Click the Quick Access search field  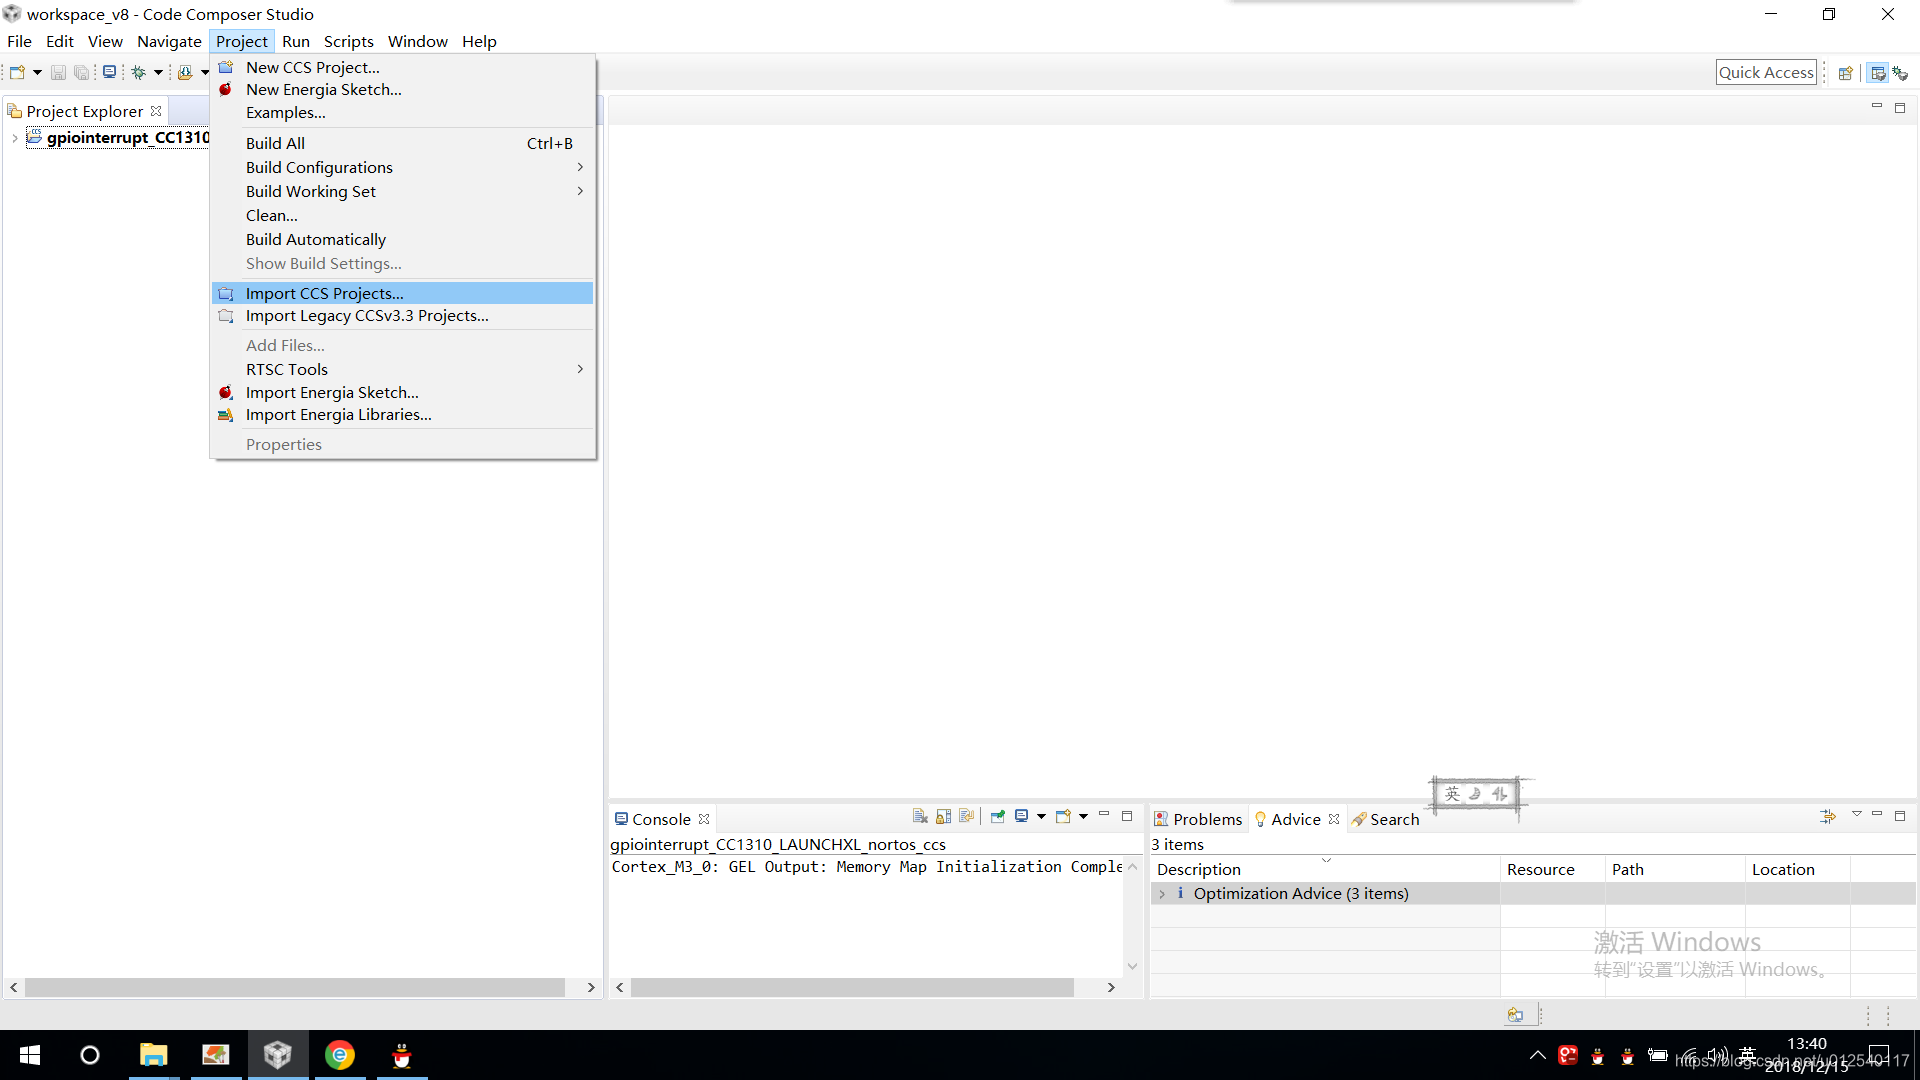pos(1766,72)
